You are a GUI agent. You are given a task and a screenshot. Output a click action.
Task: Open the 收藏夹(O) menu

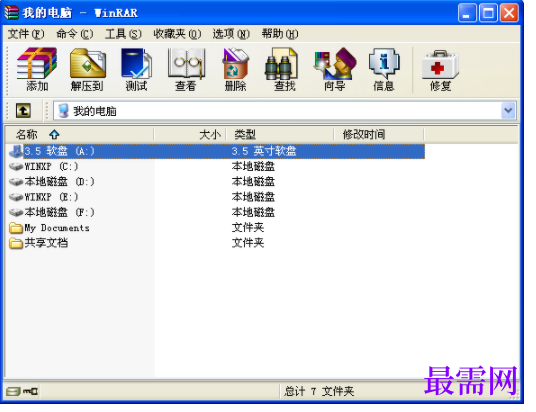(177, 34)
